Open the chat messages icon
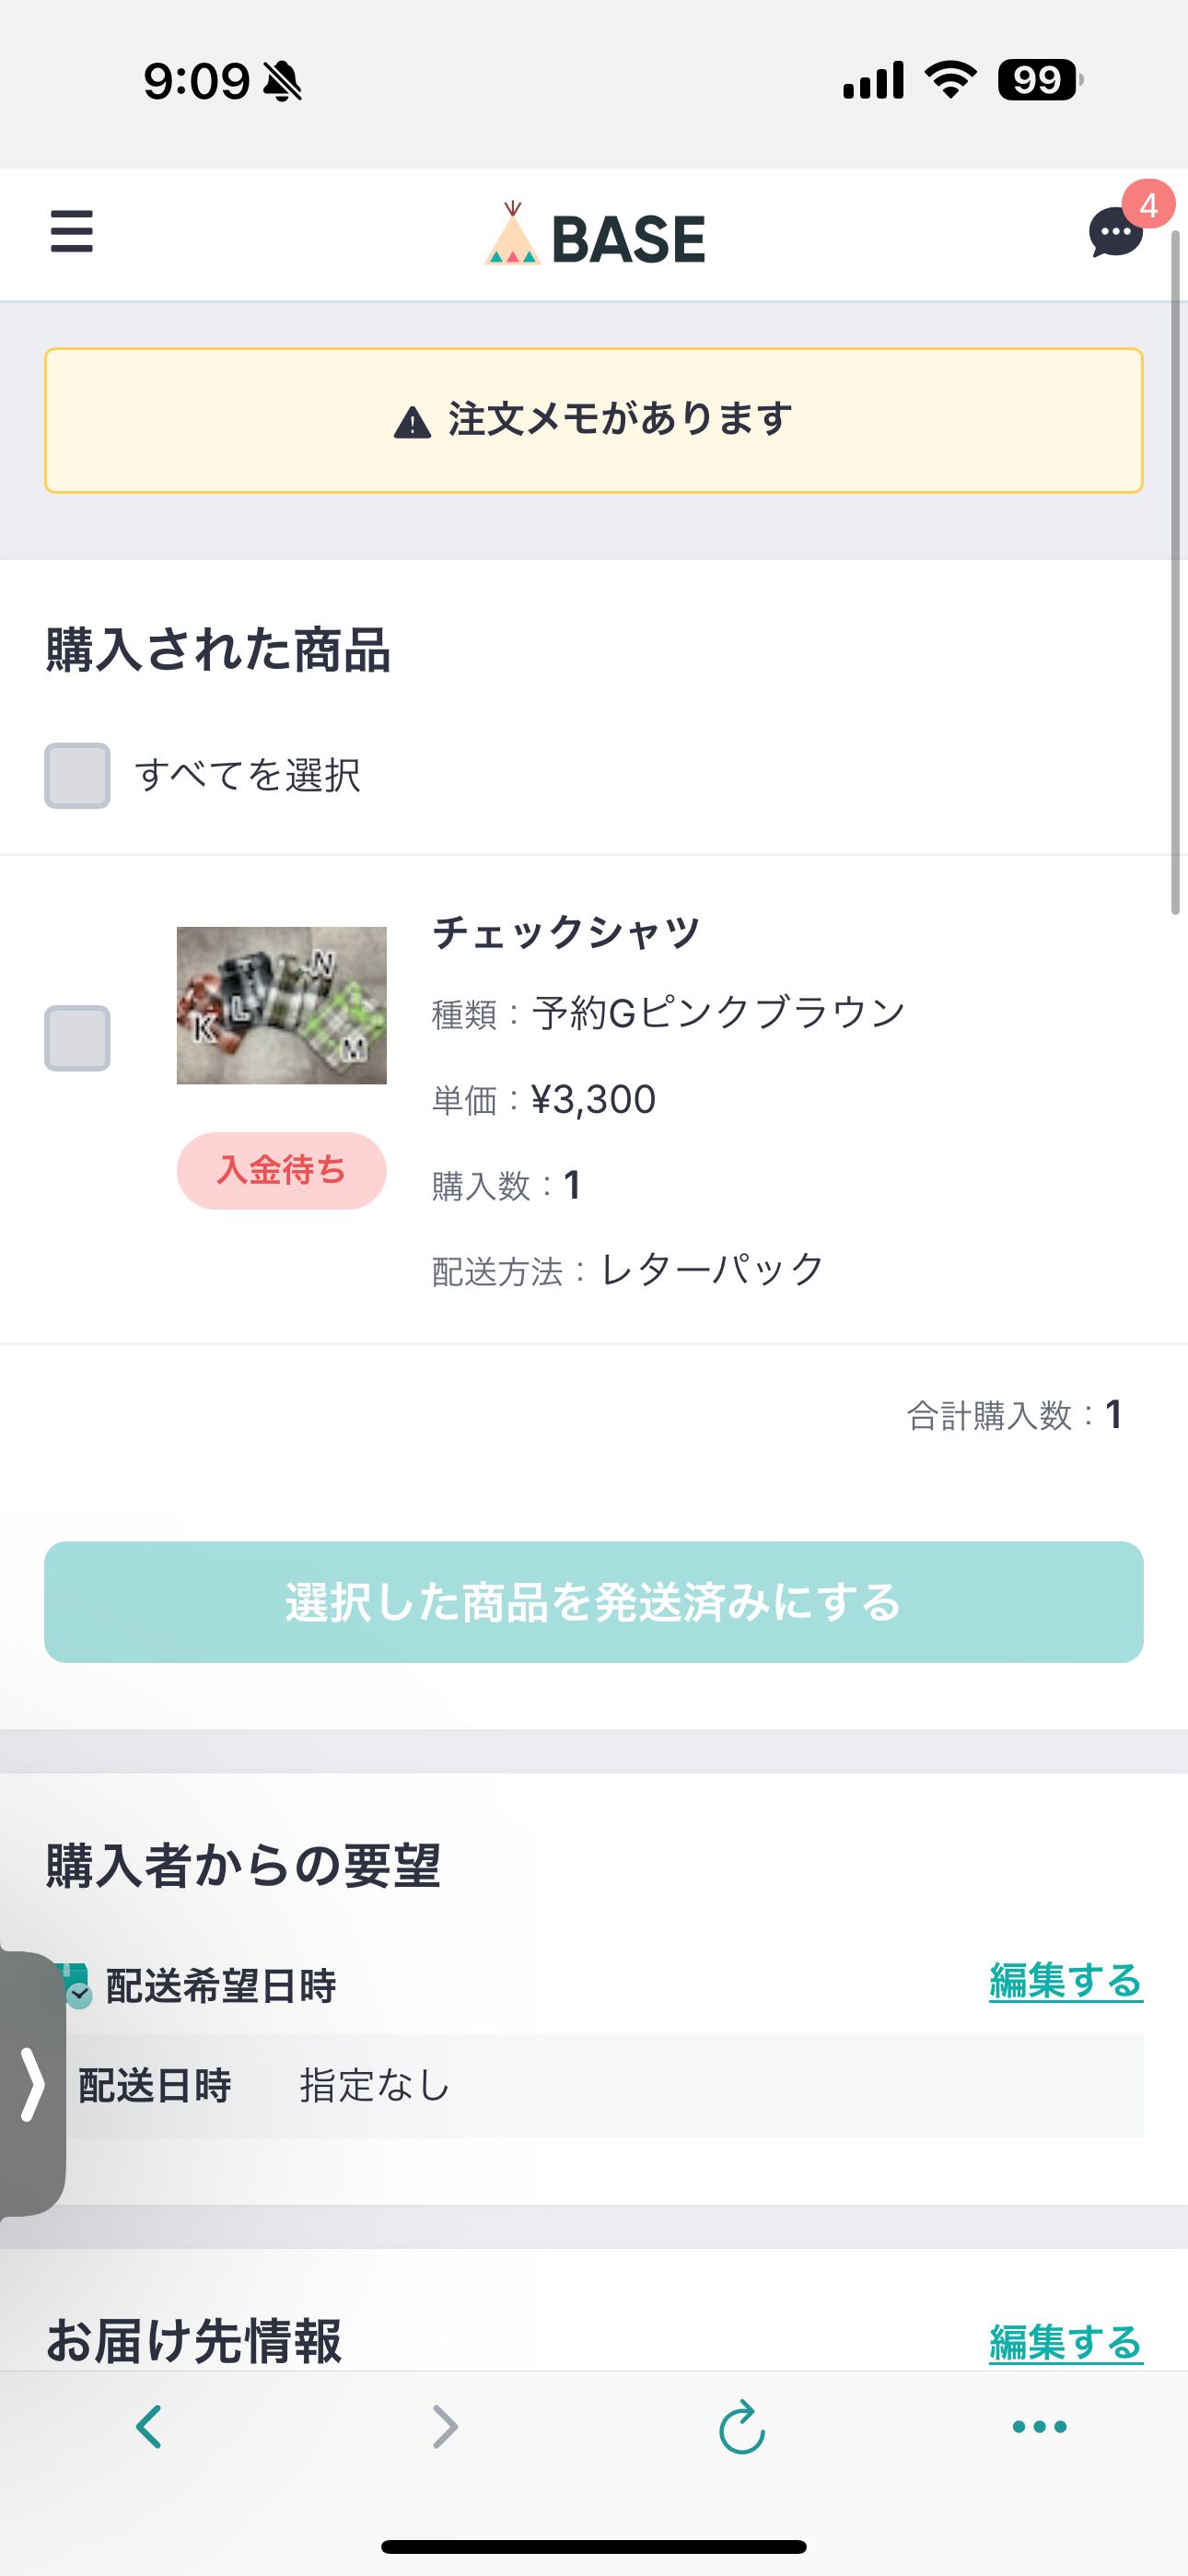The height and width of the screenshot is (2576, 1188). pyautogui.click(x=1115, y=233)
